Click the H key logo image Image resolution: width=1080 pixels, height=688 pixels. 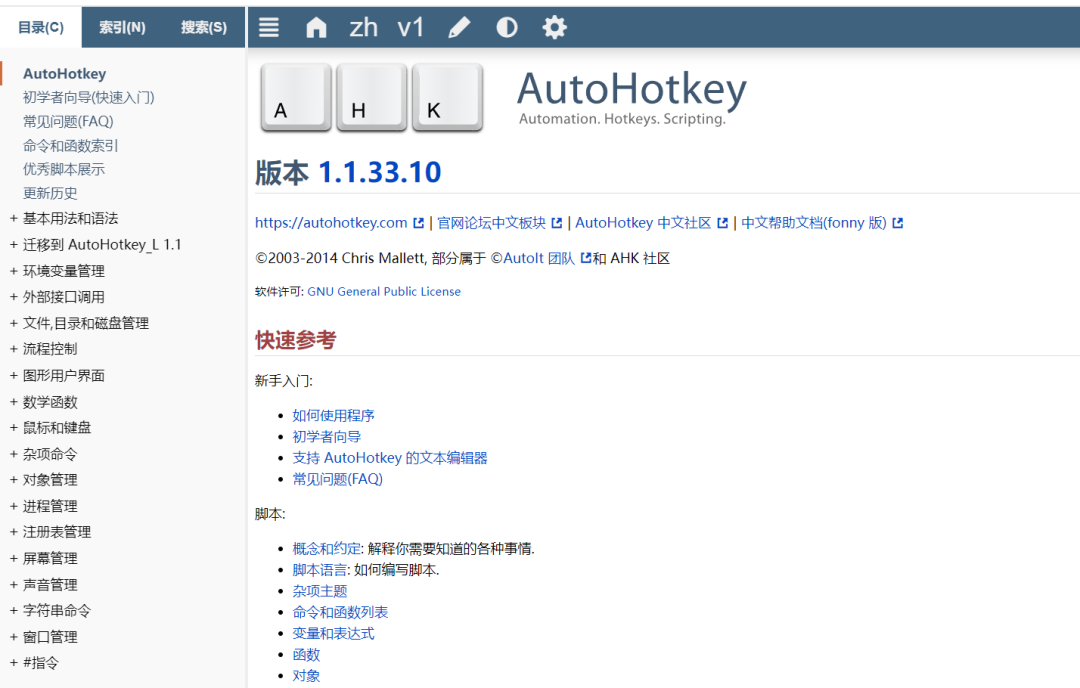(371, 96)
